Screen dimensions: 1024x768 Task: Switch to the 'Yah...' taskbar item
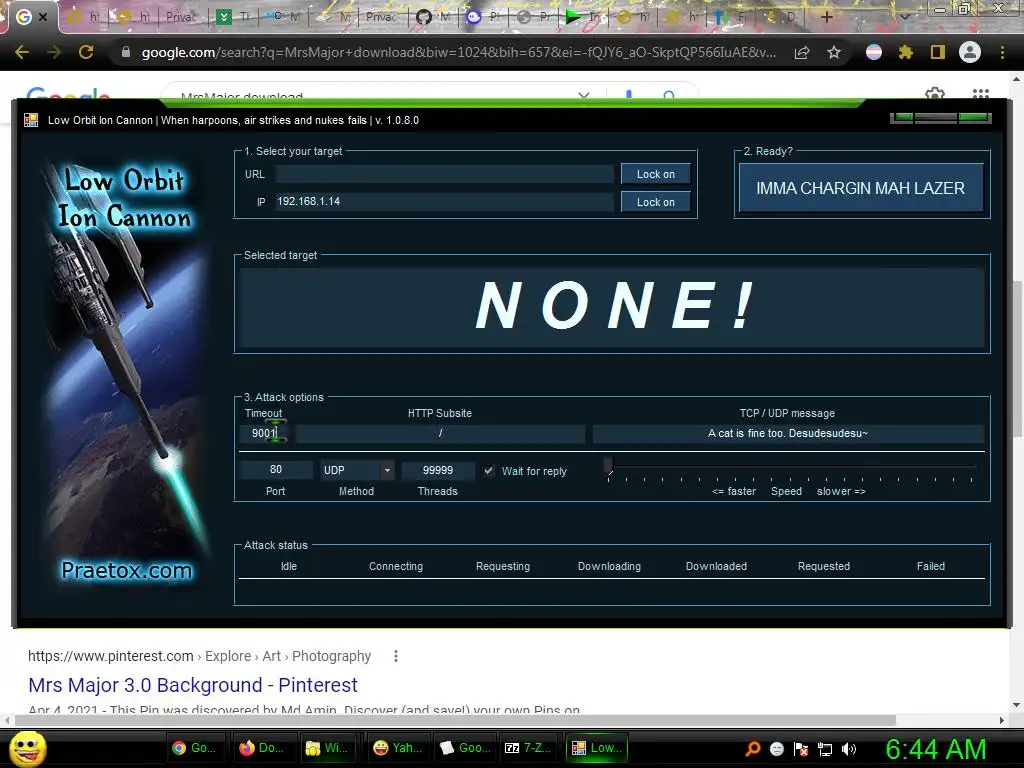395,748
